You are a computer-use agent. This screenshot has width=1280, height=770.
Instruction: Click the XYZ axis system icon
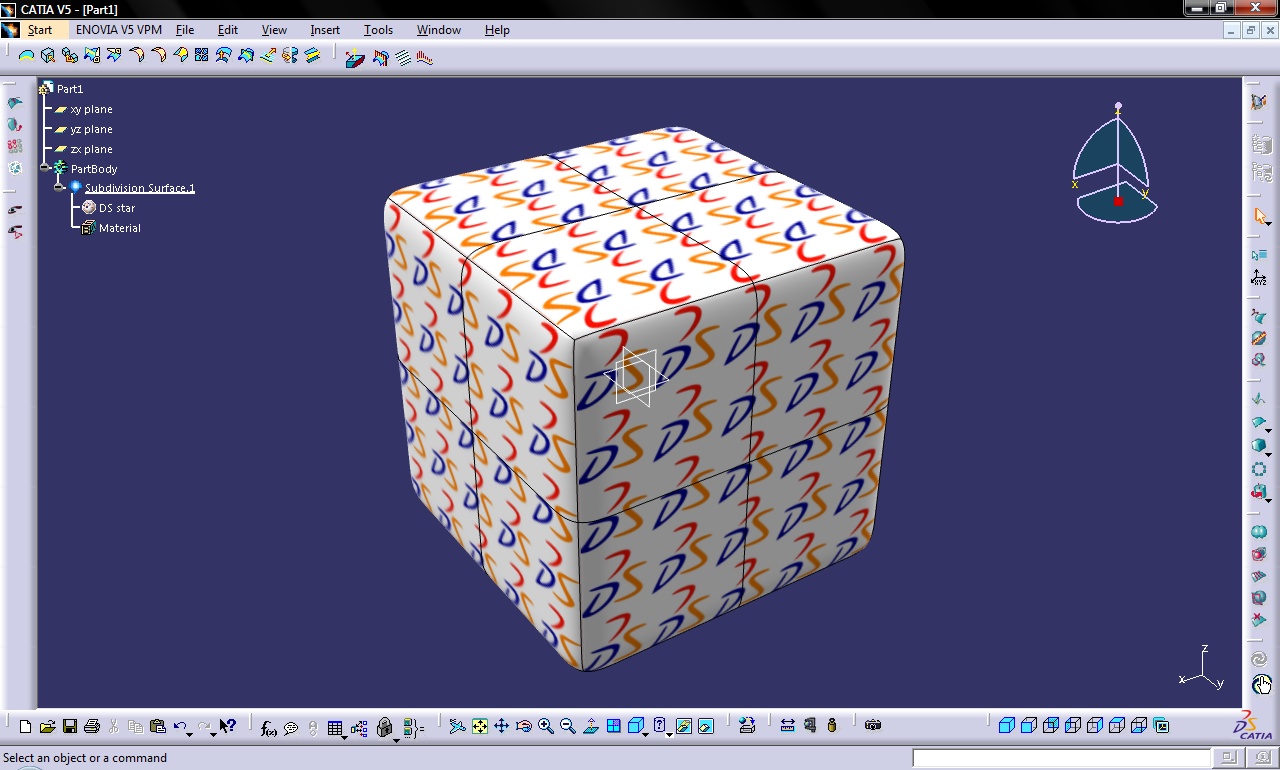point(1260,277)
